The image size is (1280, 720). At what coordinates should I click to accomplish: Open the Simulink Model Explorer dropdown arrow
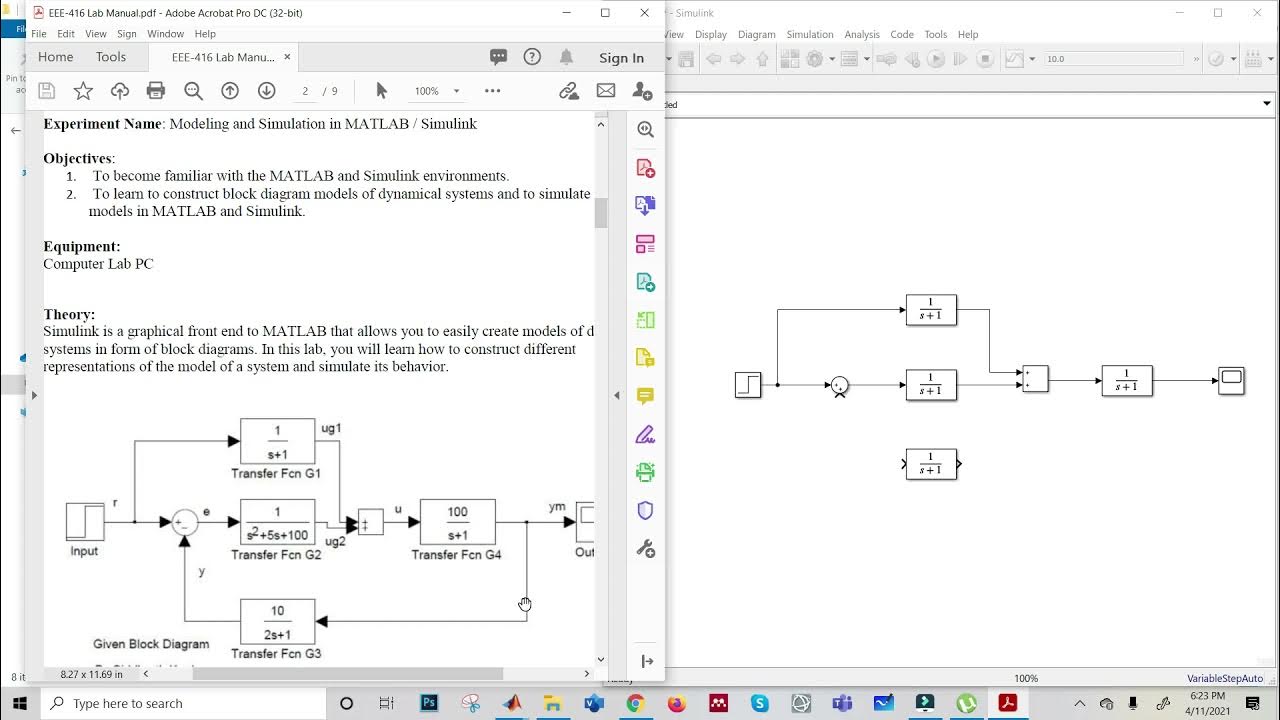(x=867, y=59)
